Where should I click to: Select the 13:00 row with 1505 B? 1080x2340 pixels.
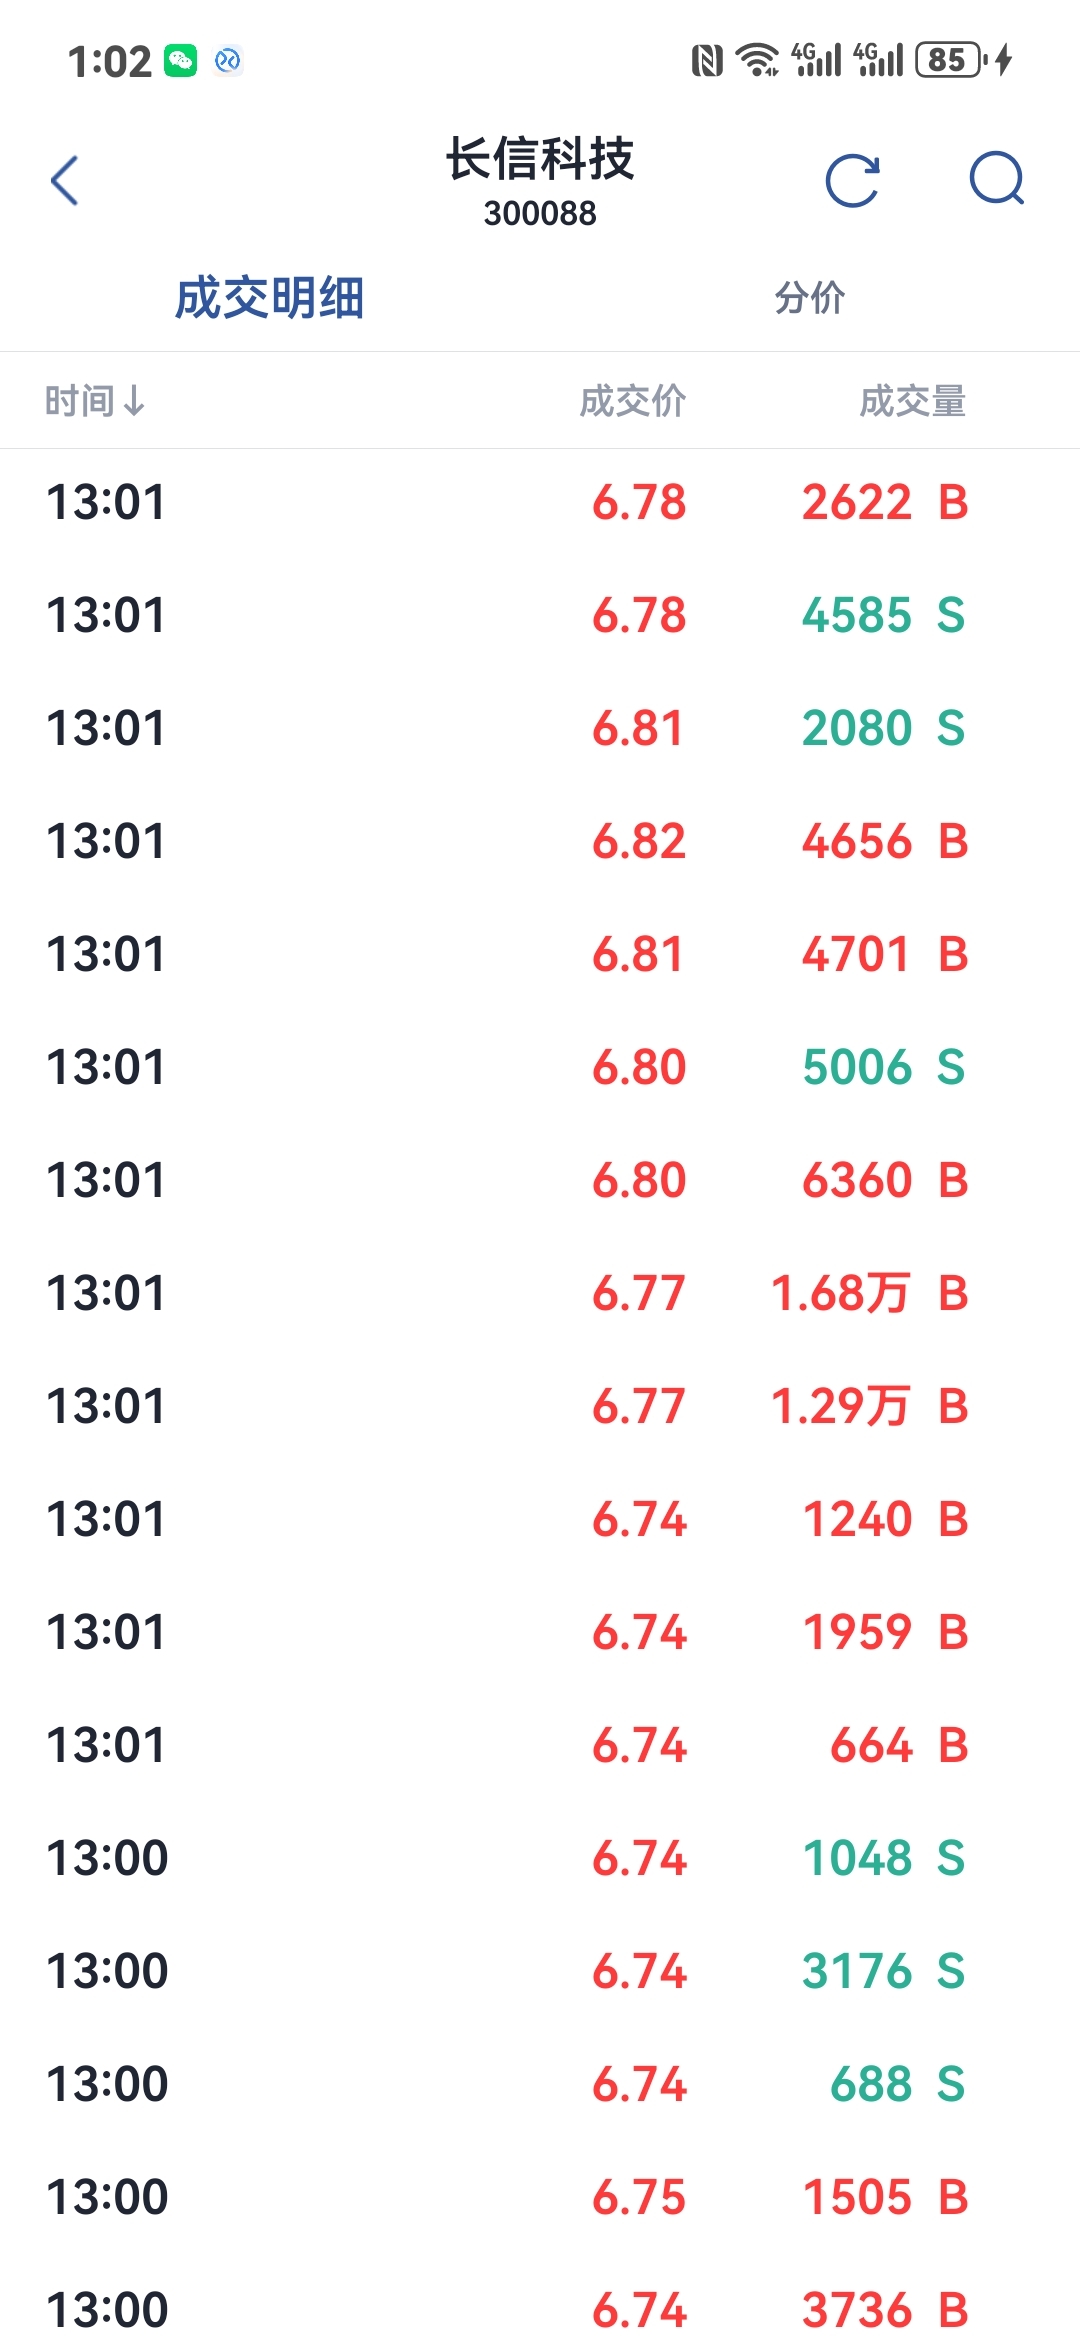tap(540, 2197)
